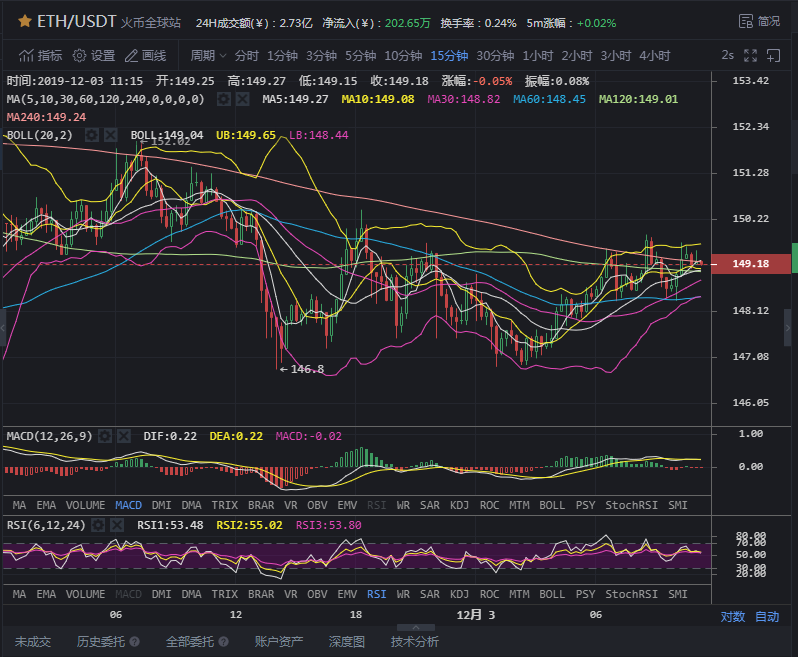
Task: Toggle 对数 logarithmic scale
Action: 733,617
